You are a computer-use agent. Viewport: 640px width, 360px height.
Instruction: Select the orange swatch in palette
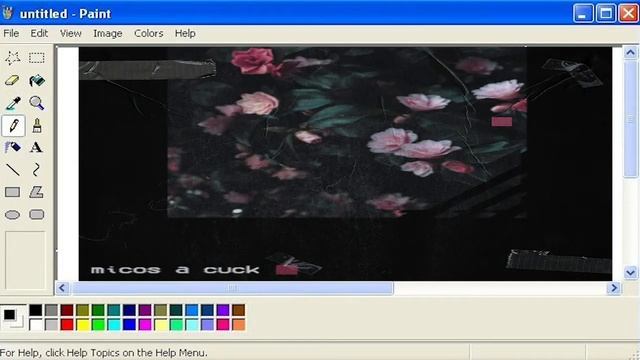coord(239,324)
